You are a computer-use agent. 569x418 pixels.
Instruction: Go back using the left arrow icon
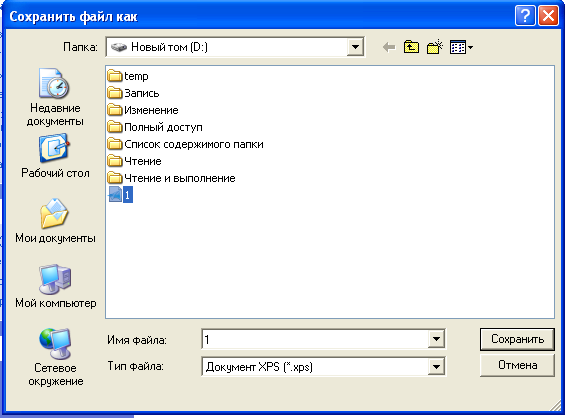tap(389, 47)
